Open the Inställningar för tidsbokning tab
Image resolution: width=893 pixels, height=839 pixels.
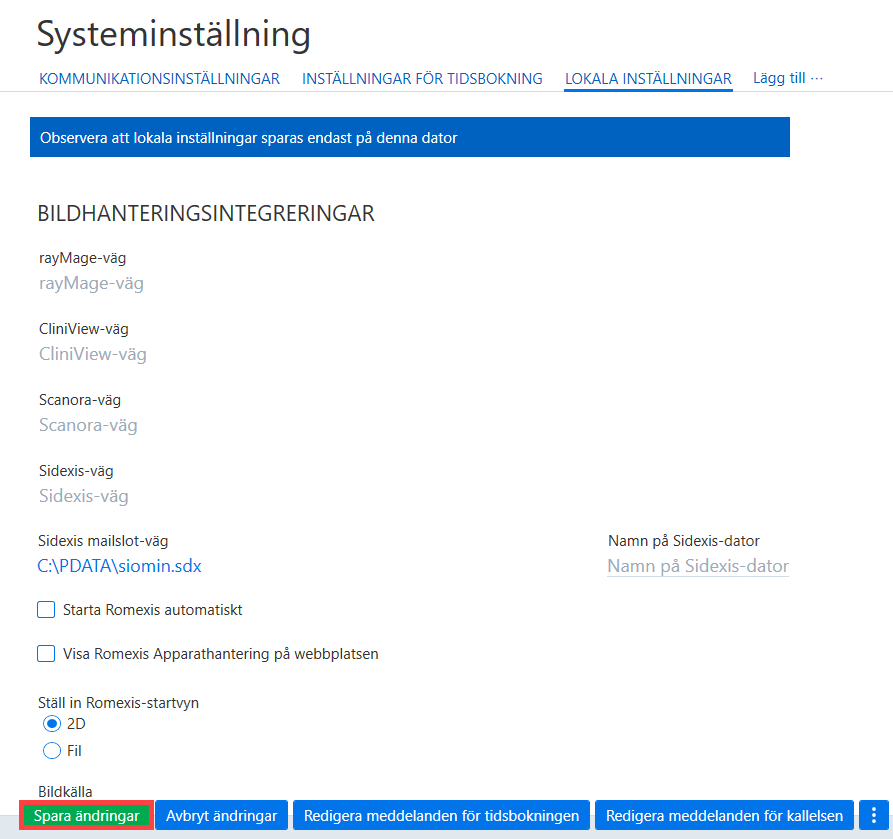[x=422, y=79]
